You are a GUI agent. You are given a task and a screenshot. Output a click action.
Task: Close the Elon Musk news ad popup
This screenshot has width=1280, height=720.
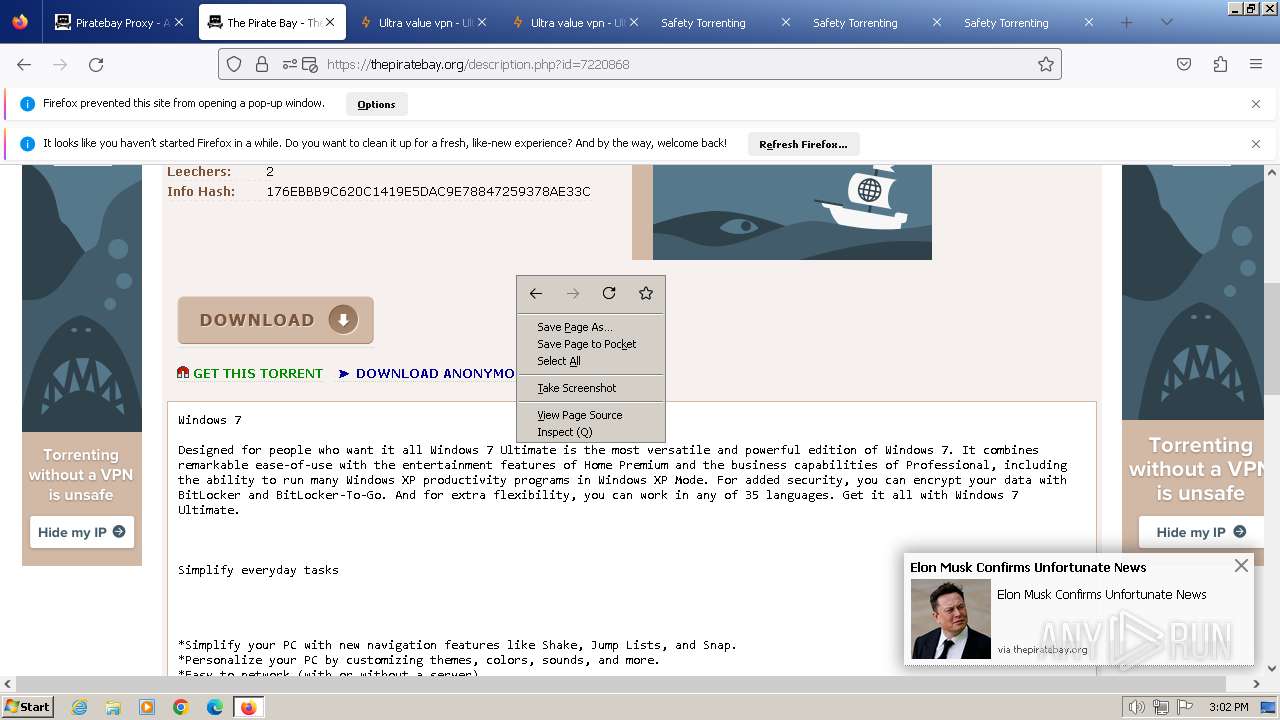(x=1241, y=565)
